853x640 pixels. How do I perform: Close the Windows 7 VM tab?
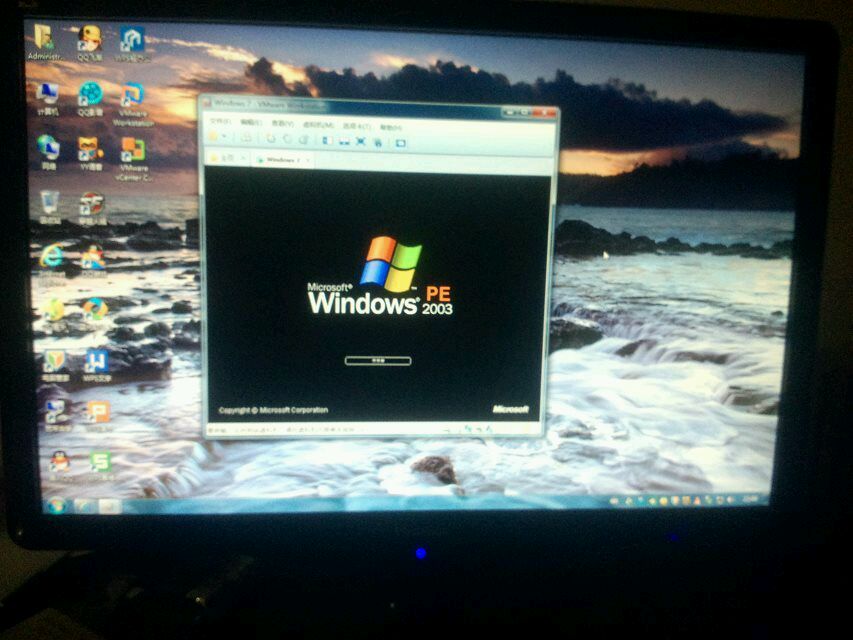(308, 161)
